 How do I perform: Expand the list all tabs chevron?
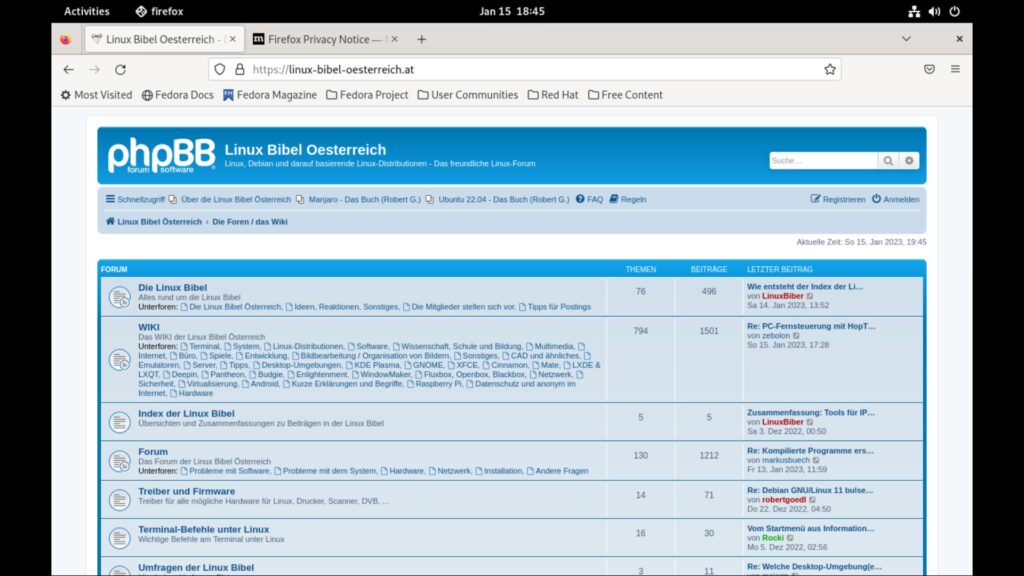(906, 39)
